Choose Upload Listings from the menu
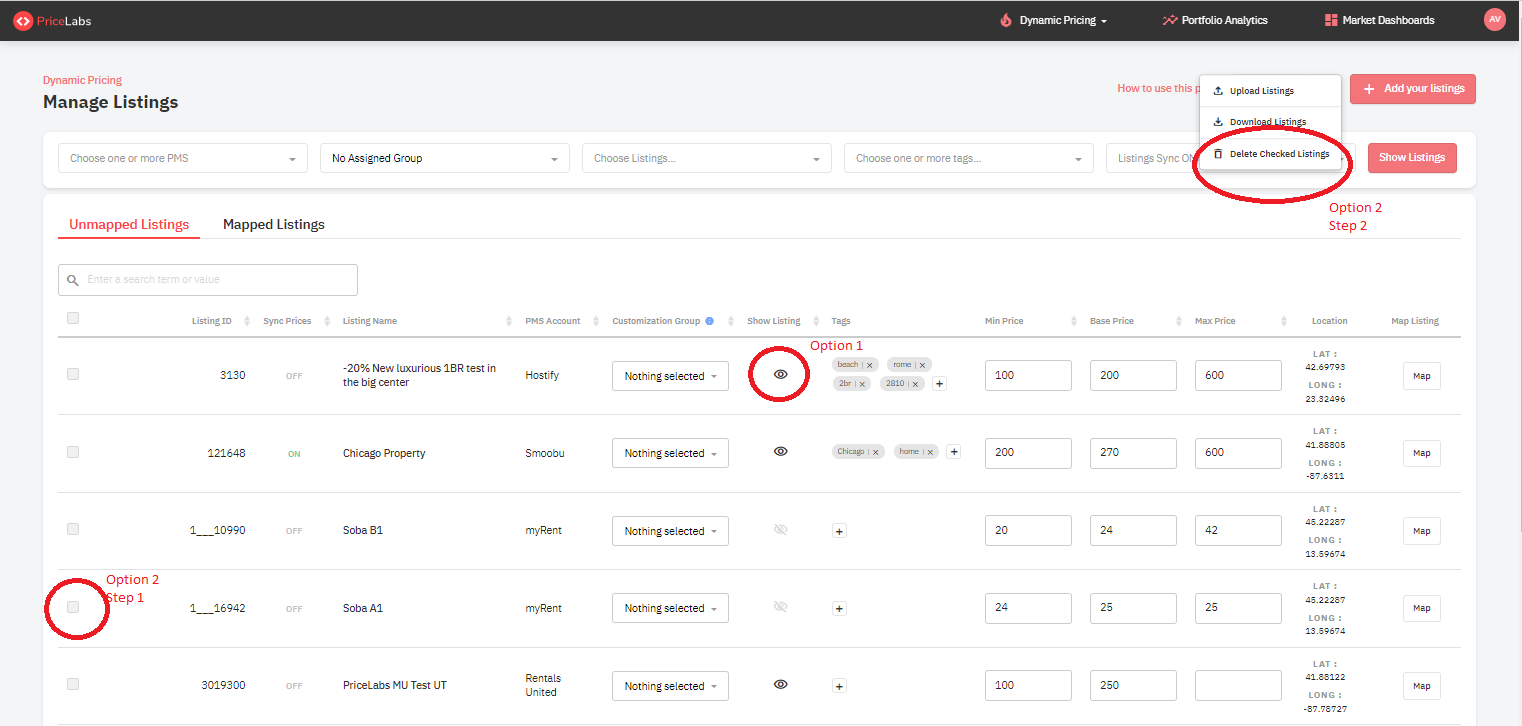 coord(1270,91)
